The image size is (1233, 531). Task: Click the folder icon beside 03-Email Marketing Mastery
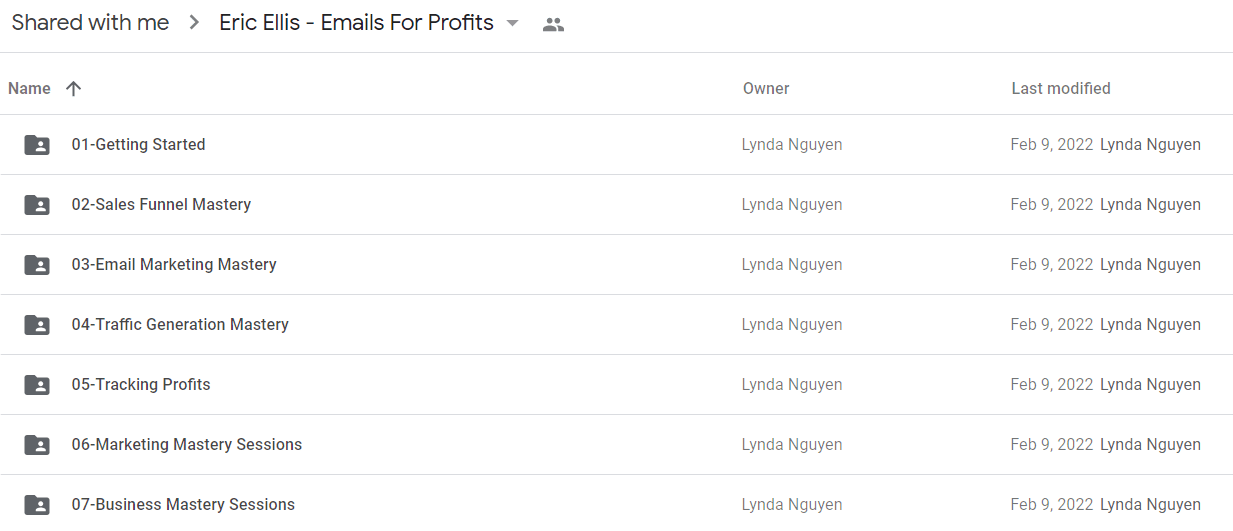tap(37, 265)
